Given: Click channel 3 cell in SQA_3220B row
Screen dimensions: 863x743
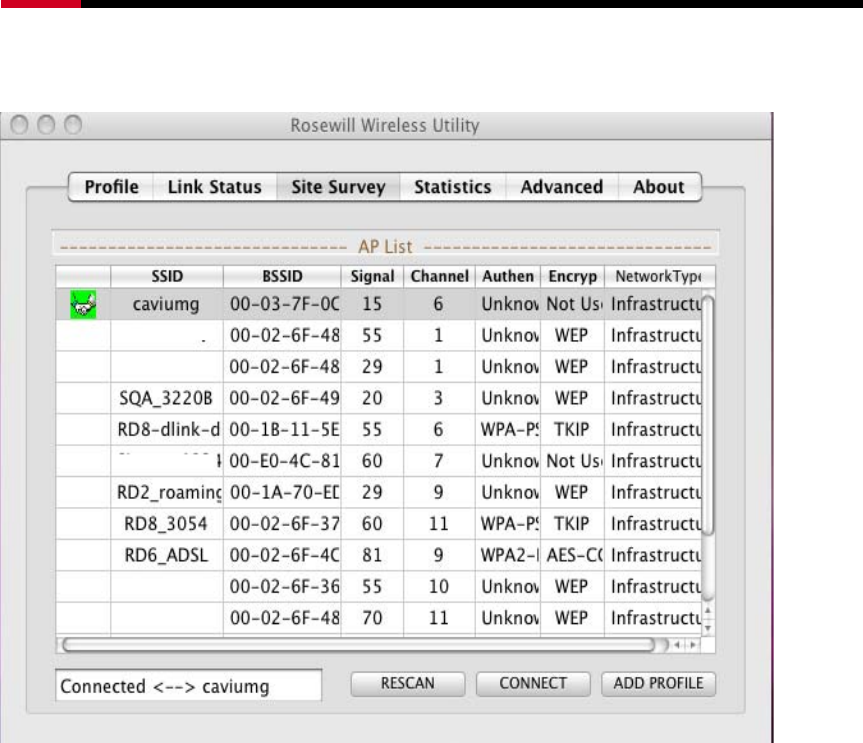Looking at the screenshot, I should [x=439, y=398].
